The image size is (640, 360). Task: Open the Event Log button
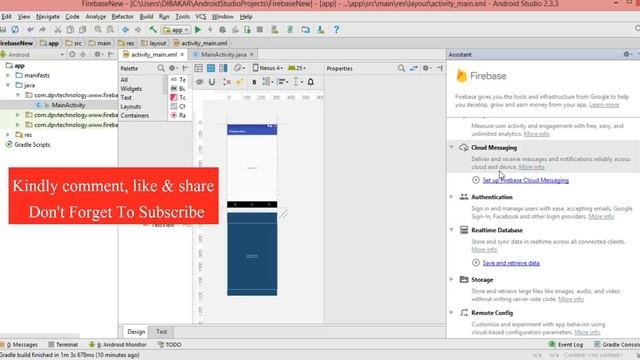pyautogui.click(x=566, y=344)
